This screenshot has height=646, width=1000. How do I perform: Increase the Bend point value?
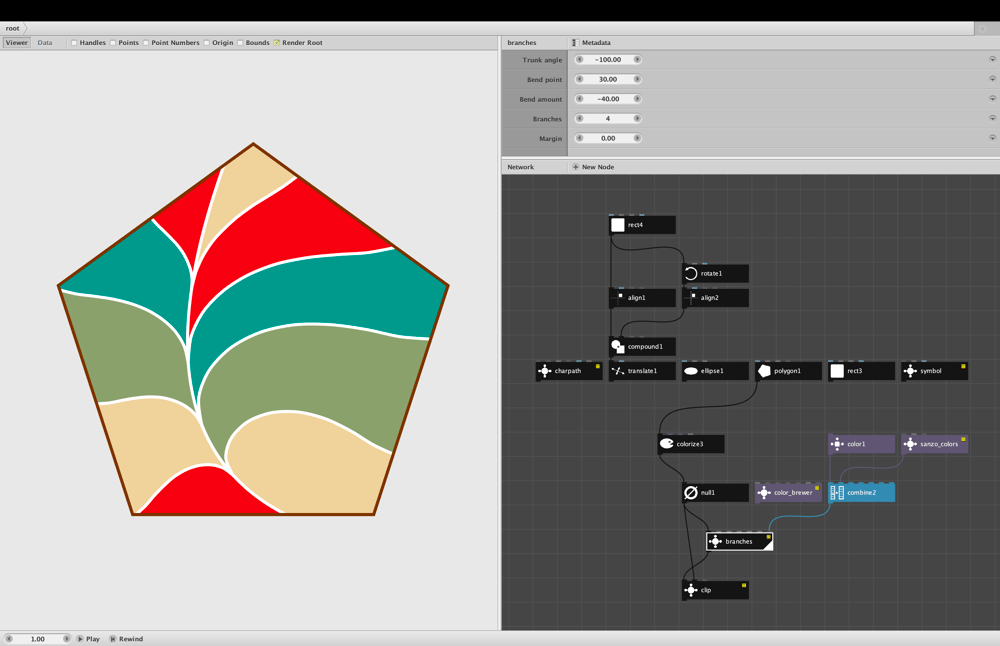click(636, 79)
